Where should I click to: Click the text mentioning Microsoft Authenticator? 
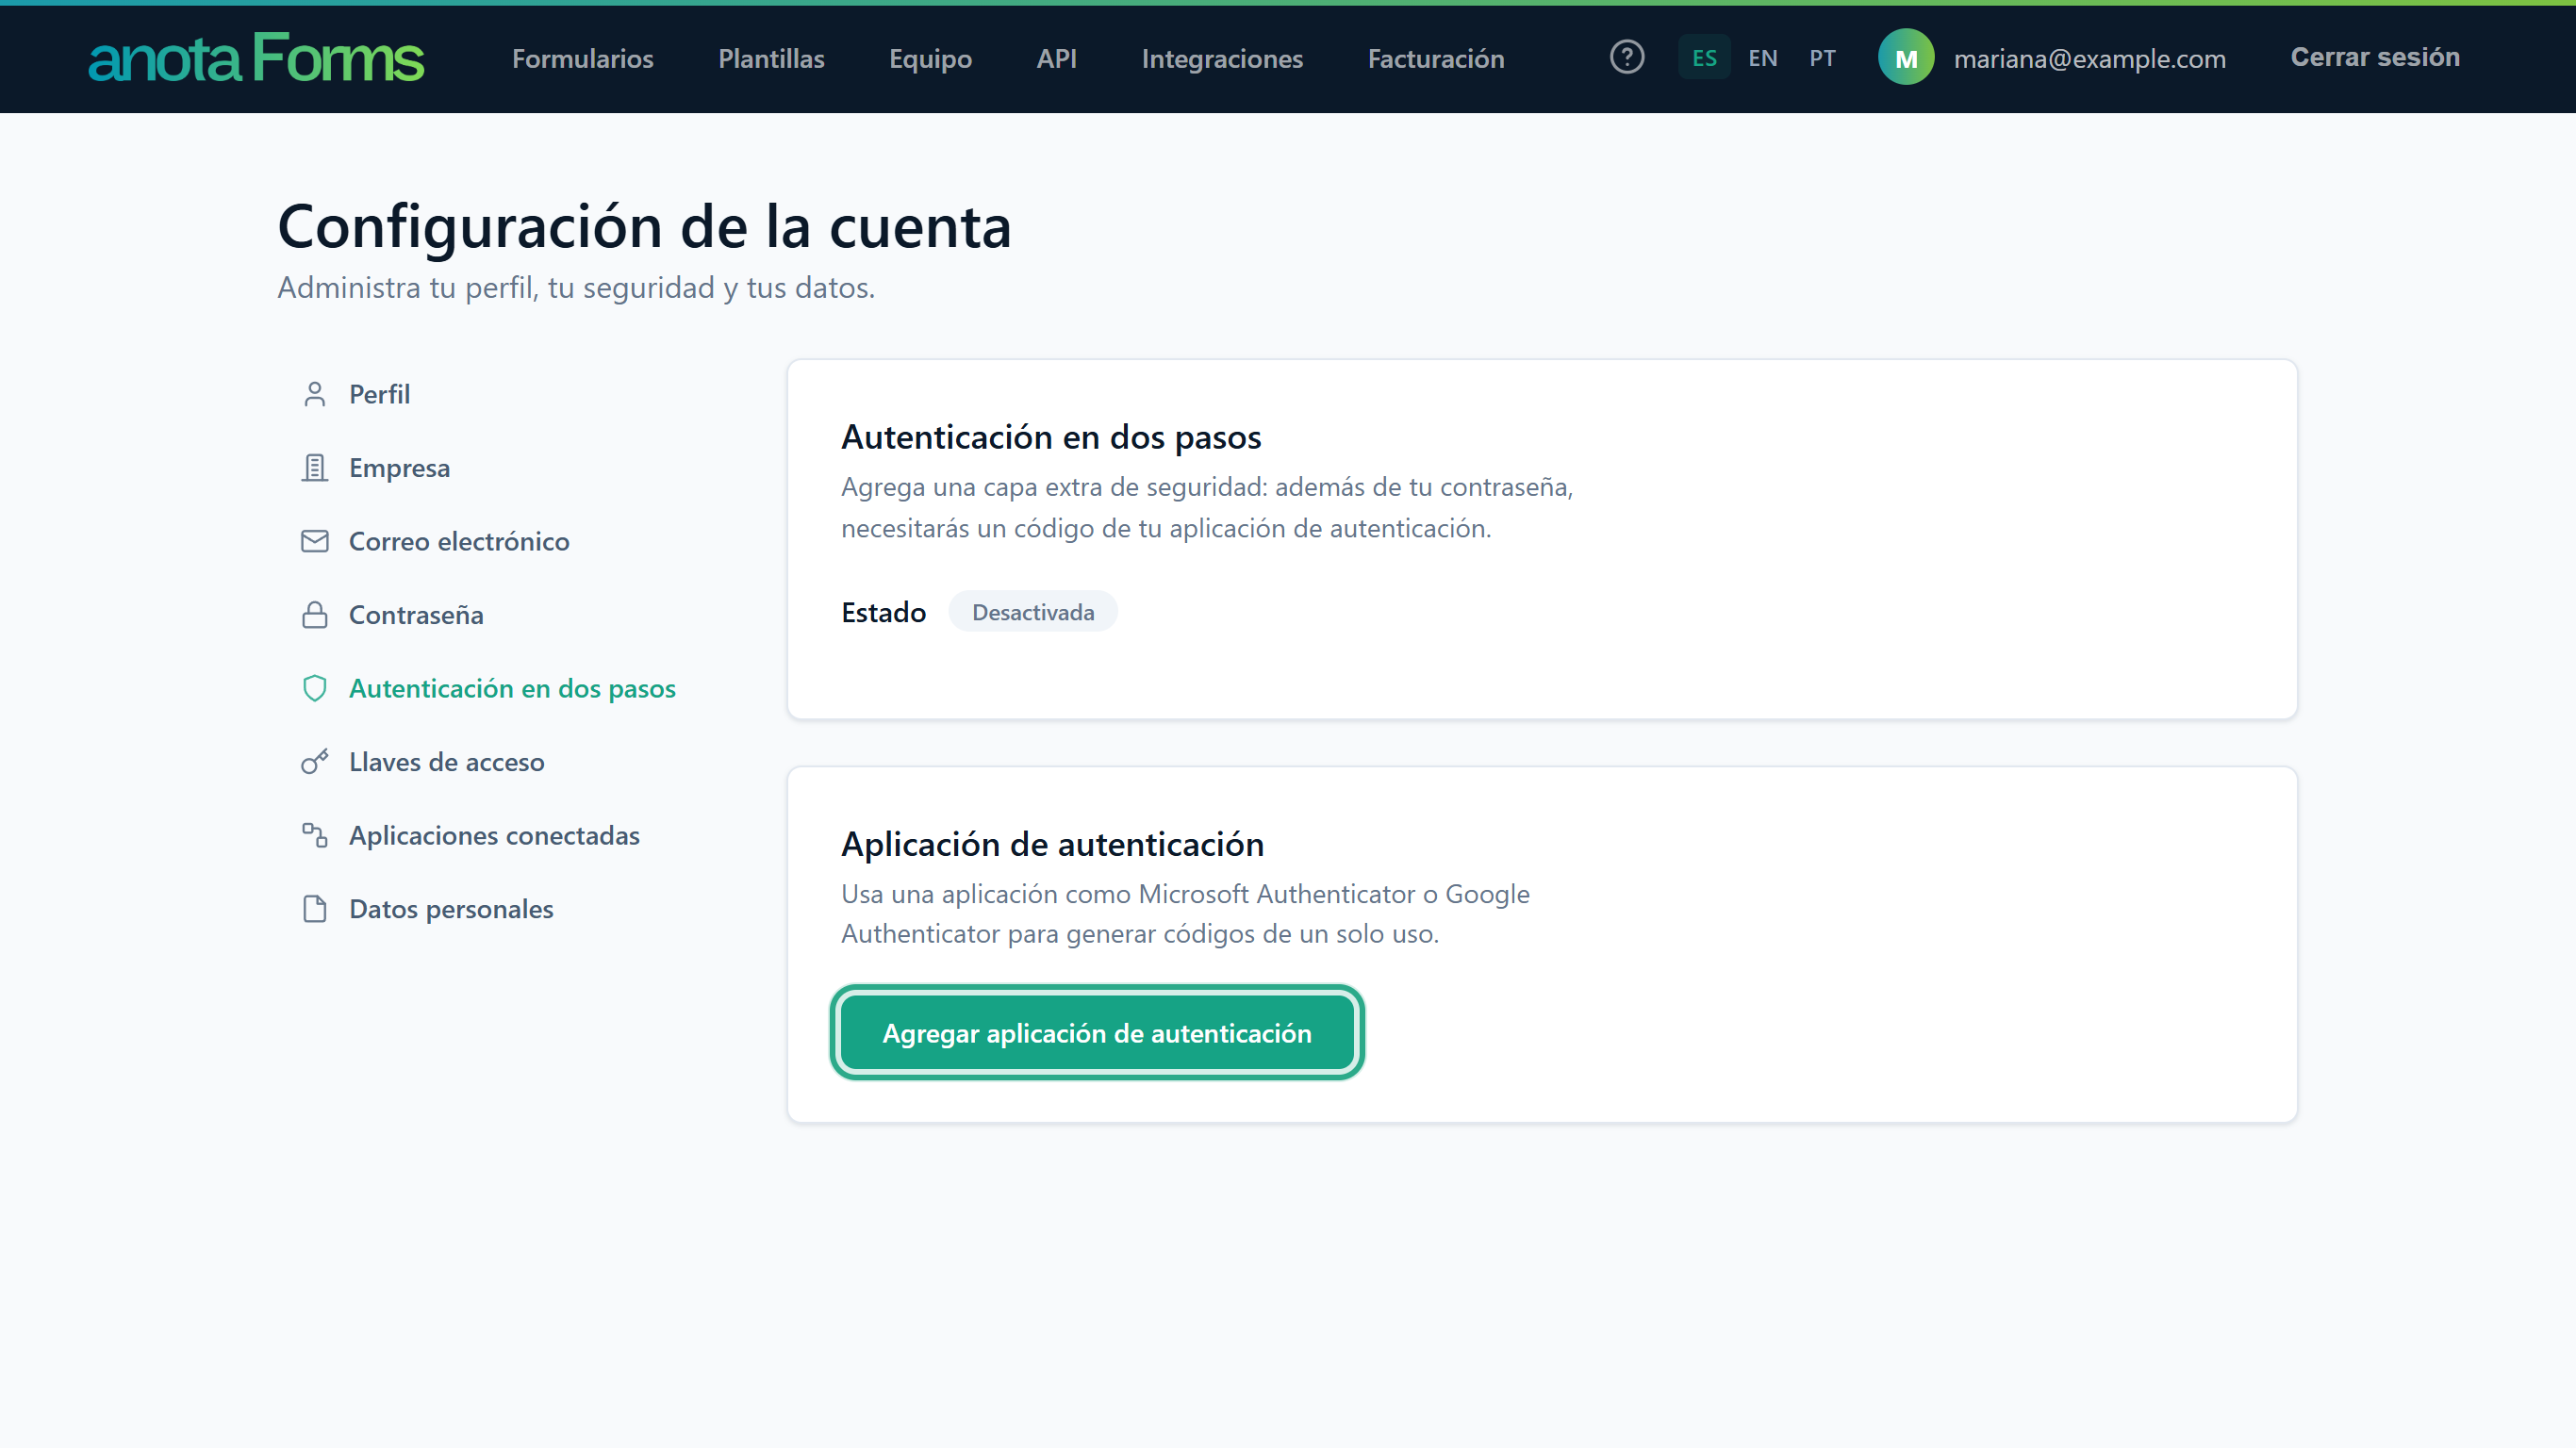(1185, 914)
